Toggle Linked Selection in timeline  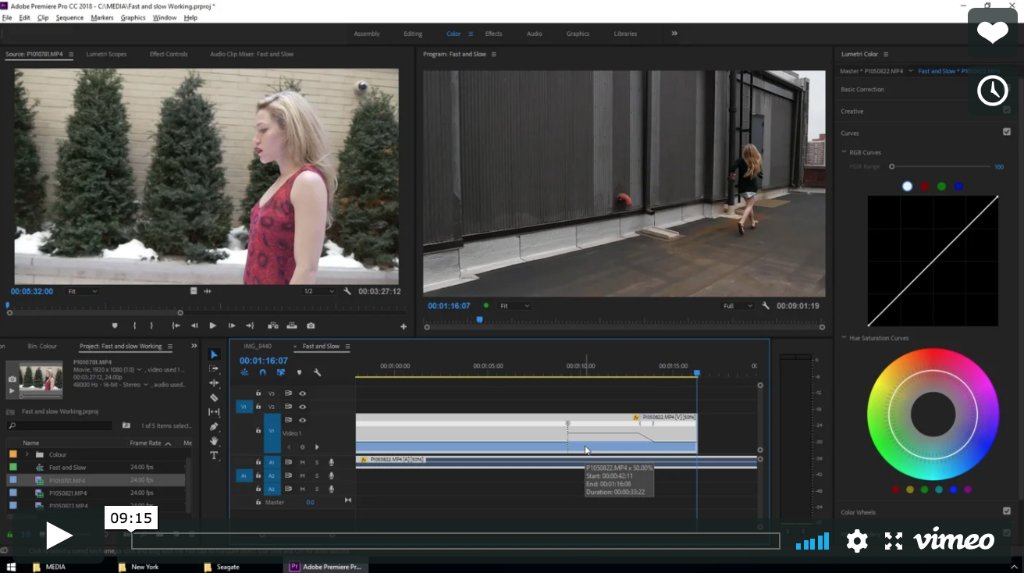[x=281, y=372]
